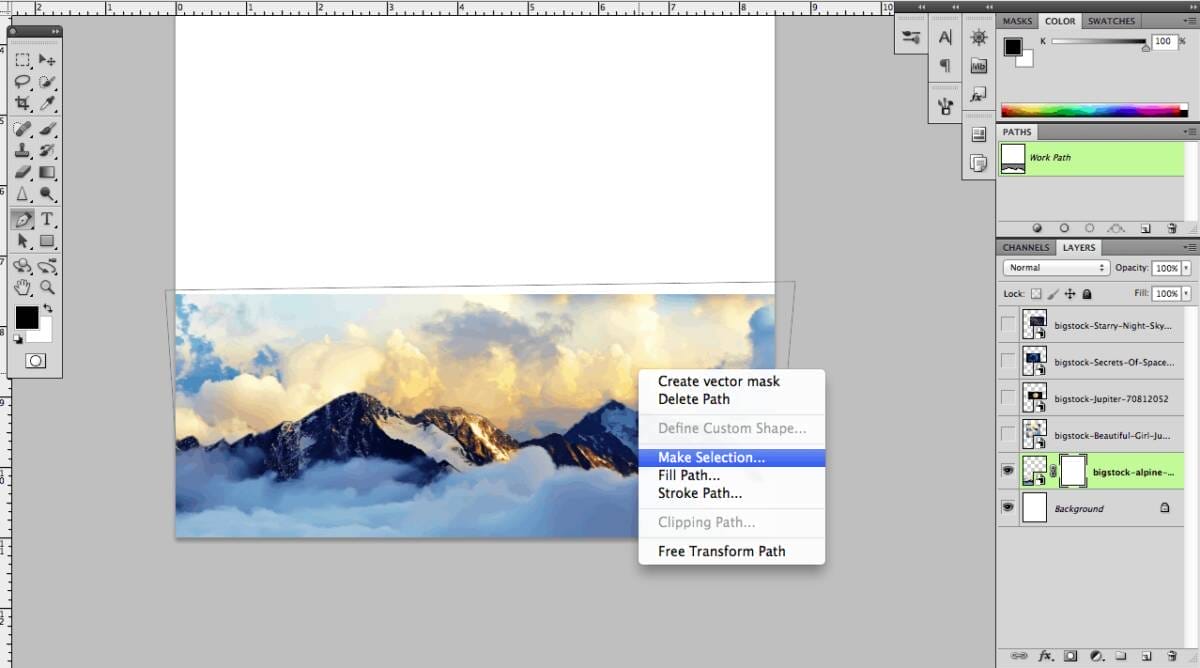This screenshot has width=1200, height=668.
Task: Select the Clone Stamp tool
Action: coord(22,151)
